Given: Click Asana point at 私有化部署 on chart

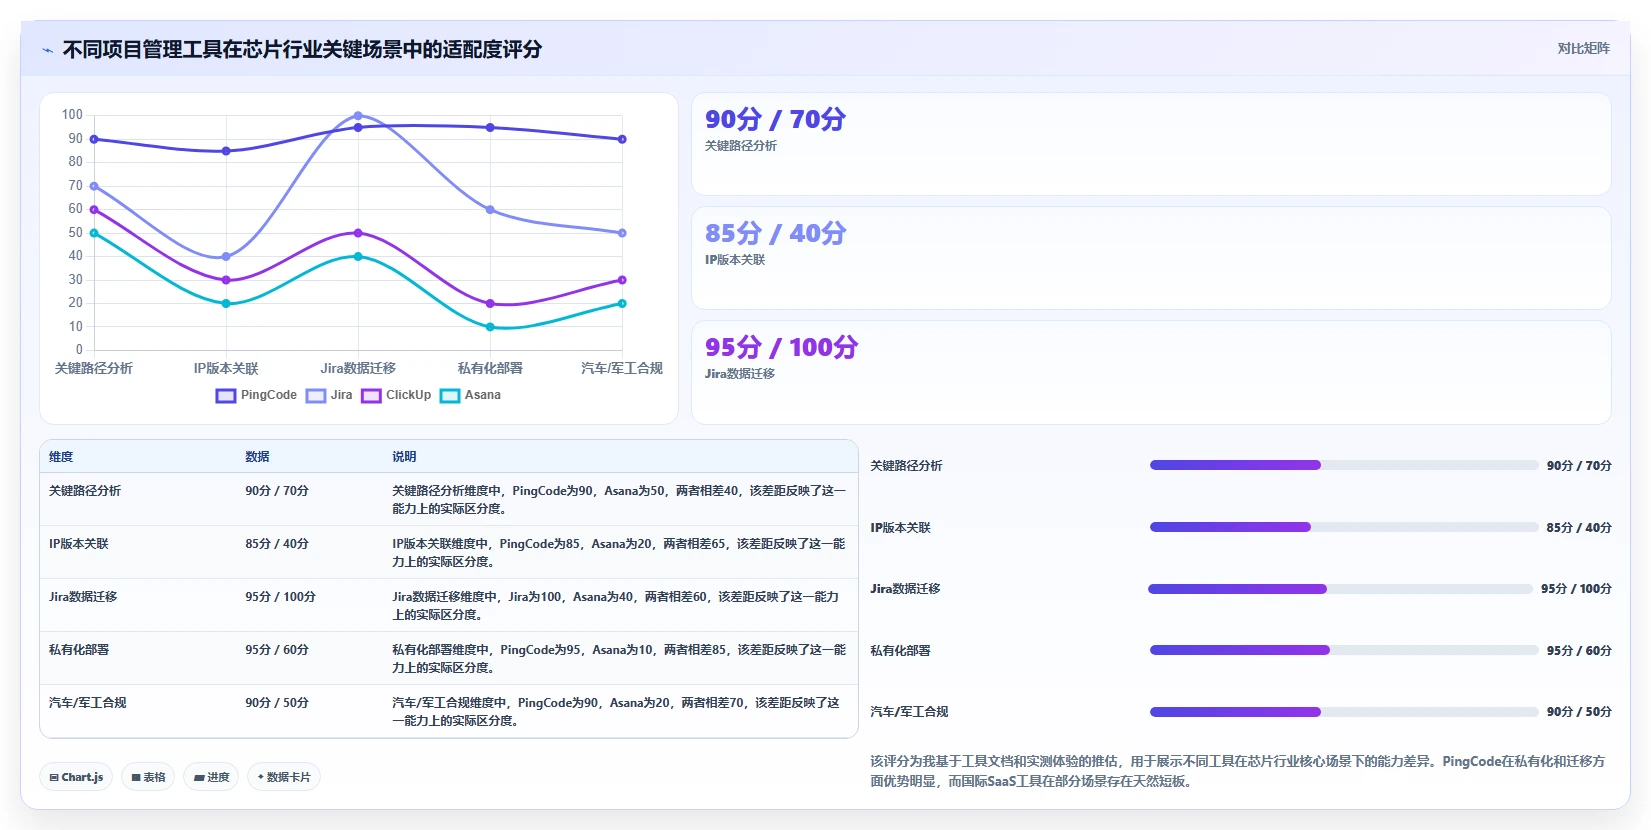Looking at the screenshot, I should (490, 327).
